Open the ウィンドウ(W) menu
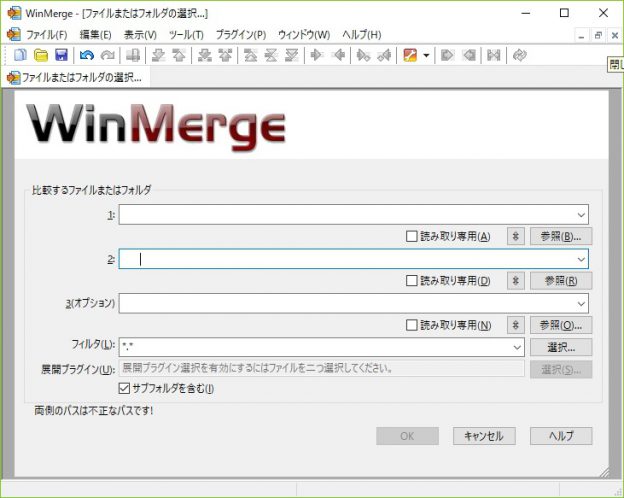The image size is (624, 498). tap(304, 35)
